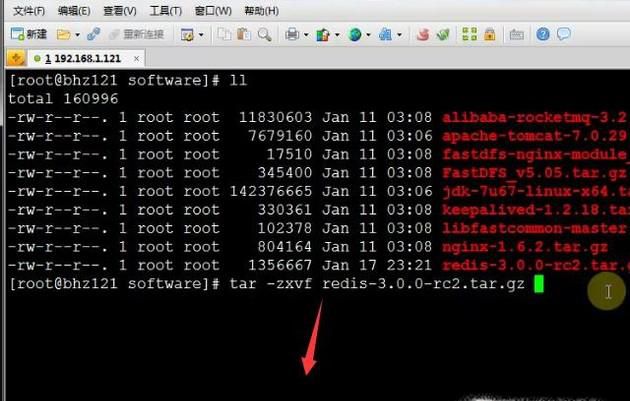
Task: Click the 'Jan 17 23:21' timestamp
Action: point(377,265)
